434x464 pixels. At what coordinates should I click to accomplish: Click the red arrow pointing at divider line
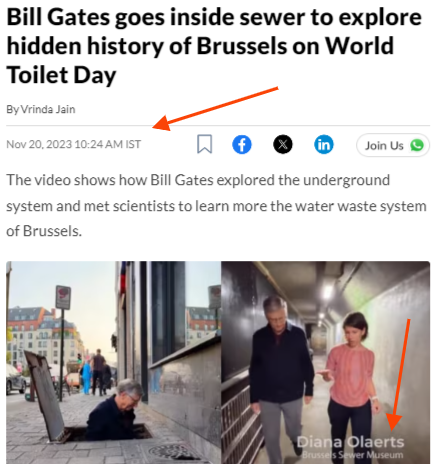(215, 109)
